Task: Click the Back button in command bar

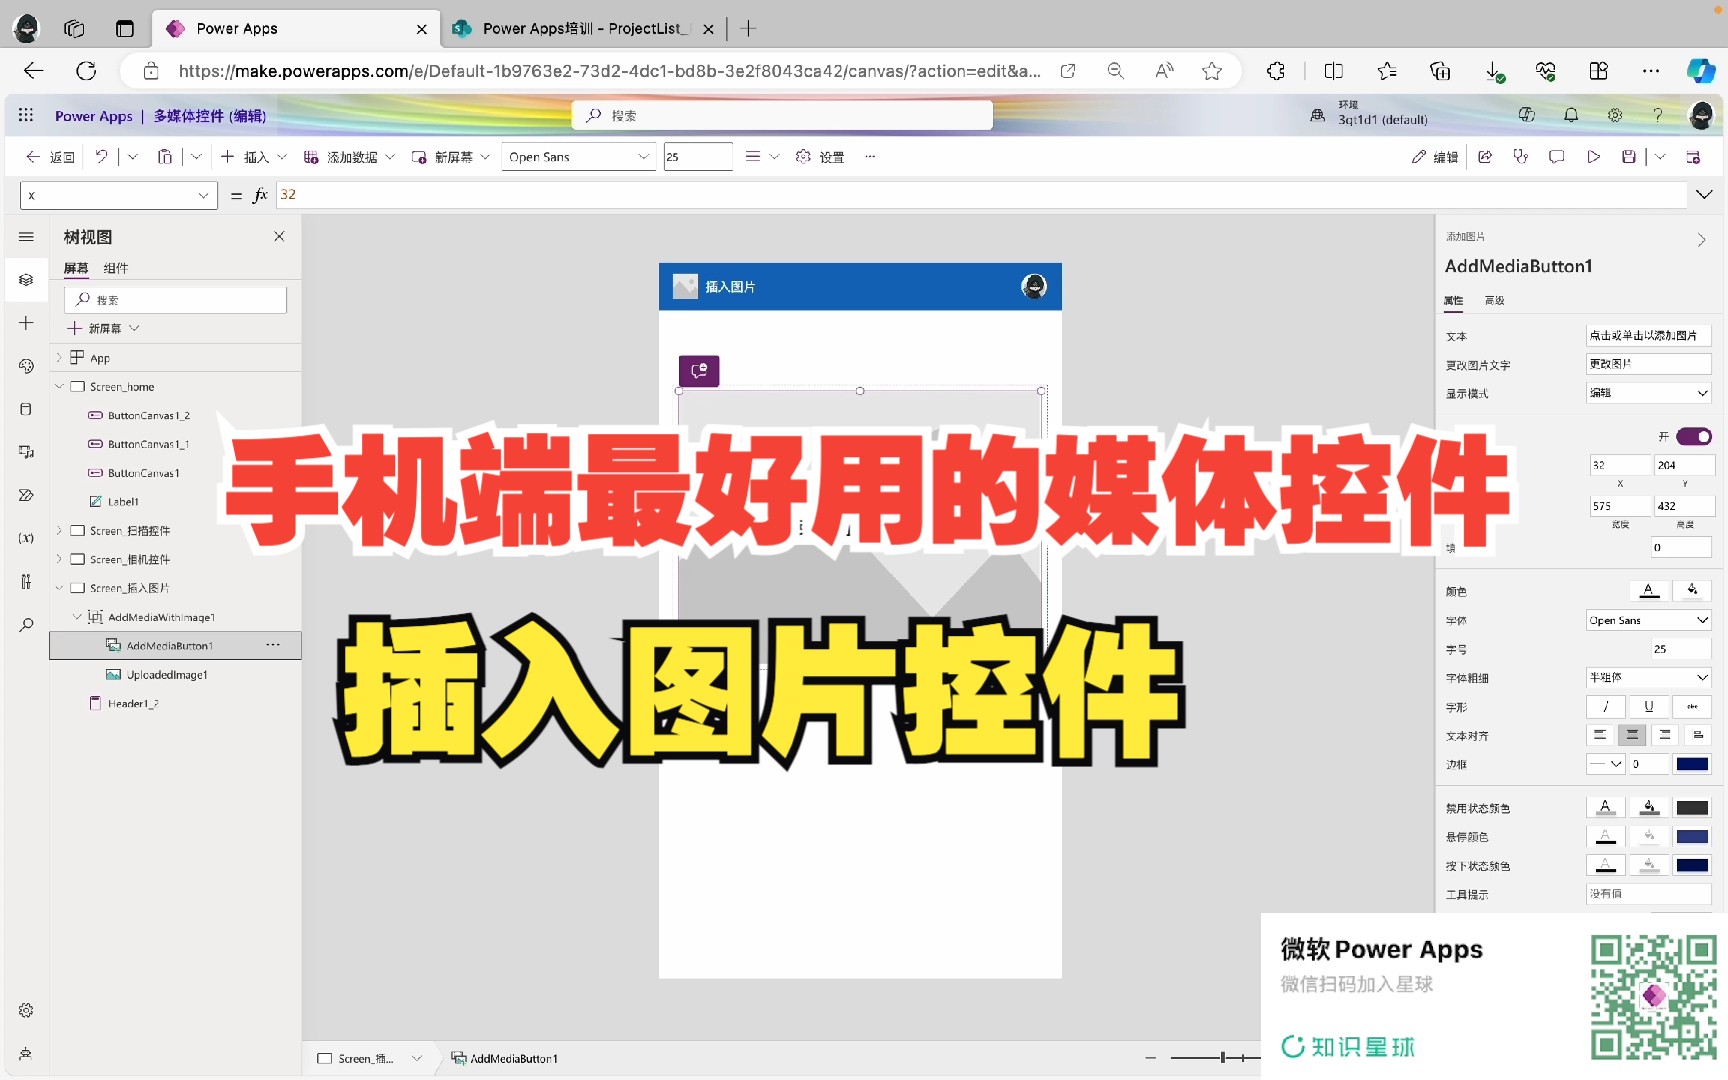Action: point(51,156)
